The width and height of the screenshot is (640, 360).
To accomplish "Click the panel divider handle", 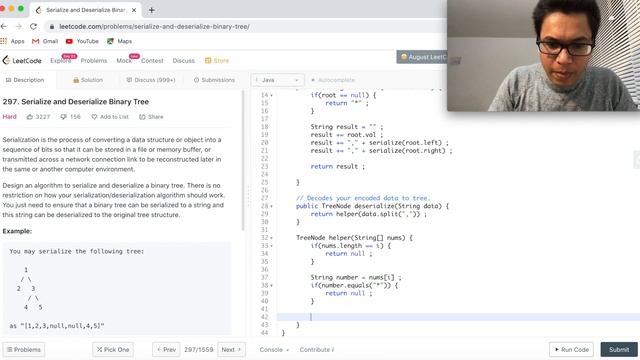I will click(x=248, y=196).
